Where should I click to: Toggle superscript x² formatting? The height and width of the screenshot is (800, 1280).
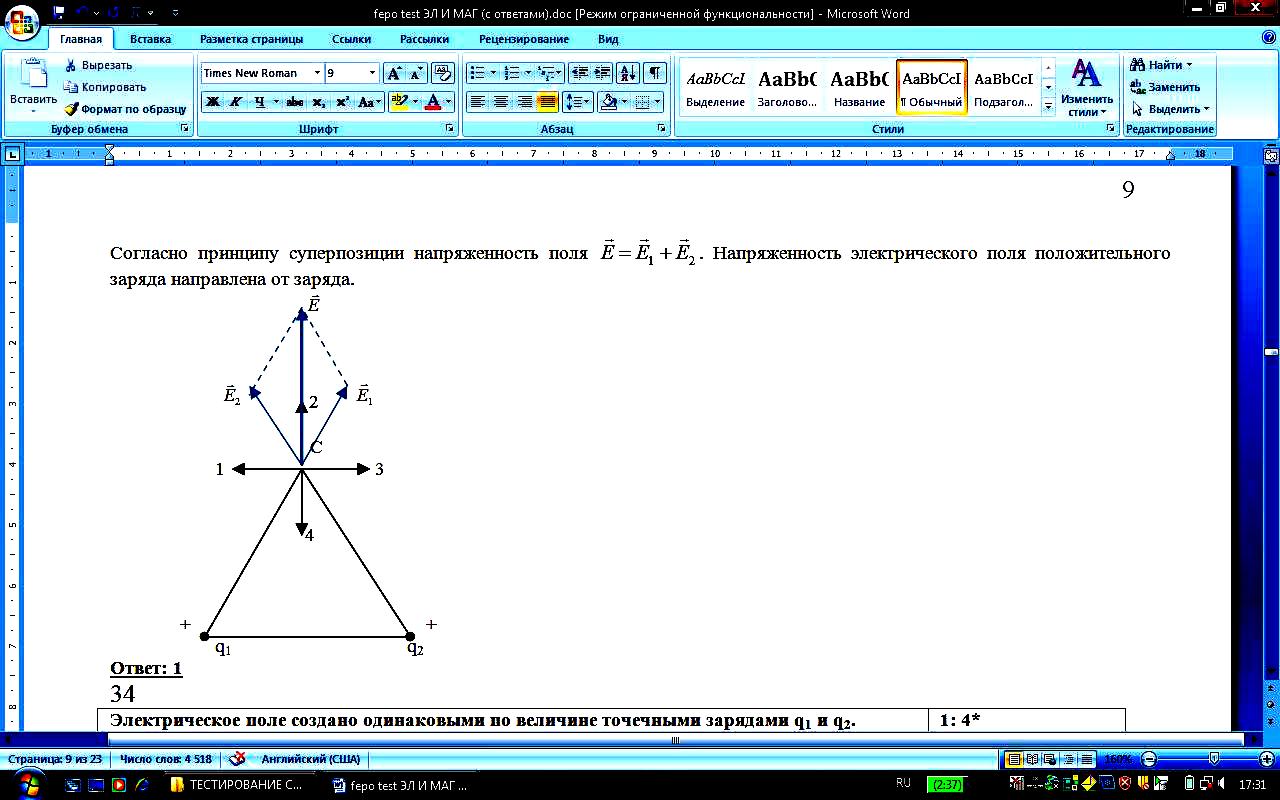pyautogui.click(x=342, y=102)
